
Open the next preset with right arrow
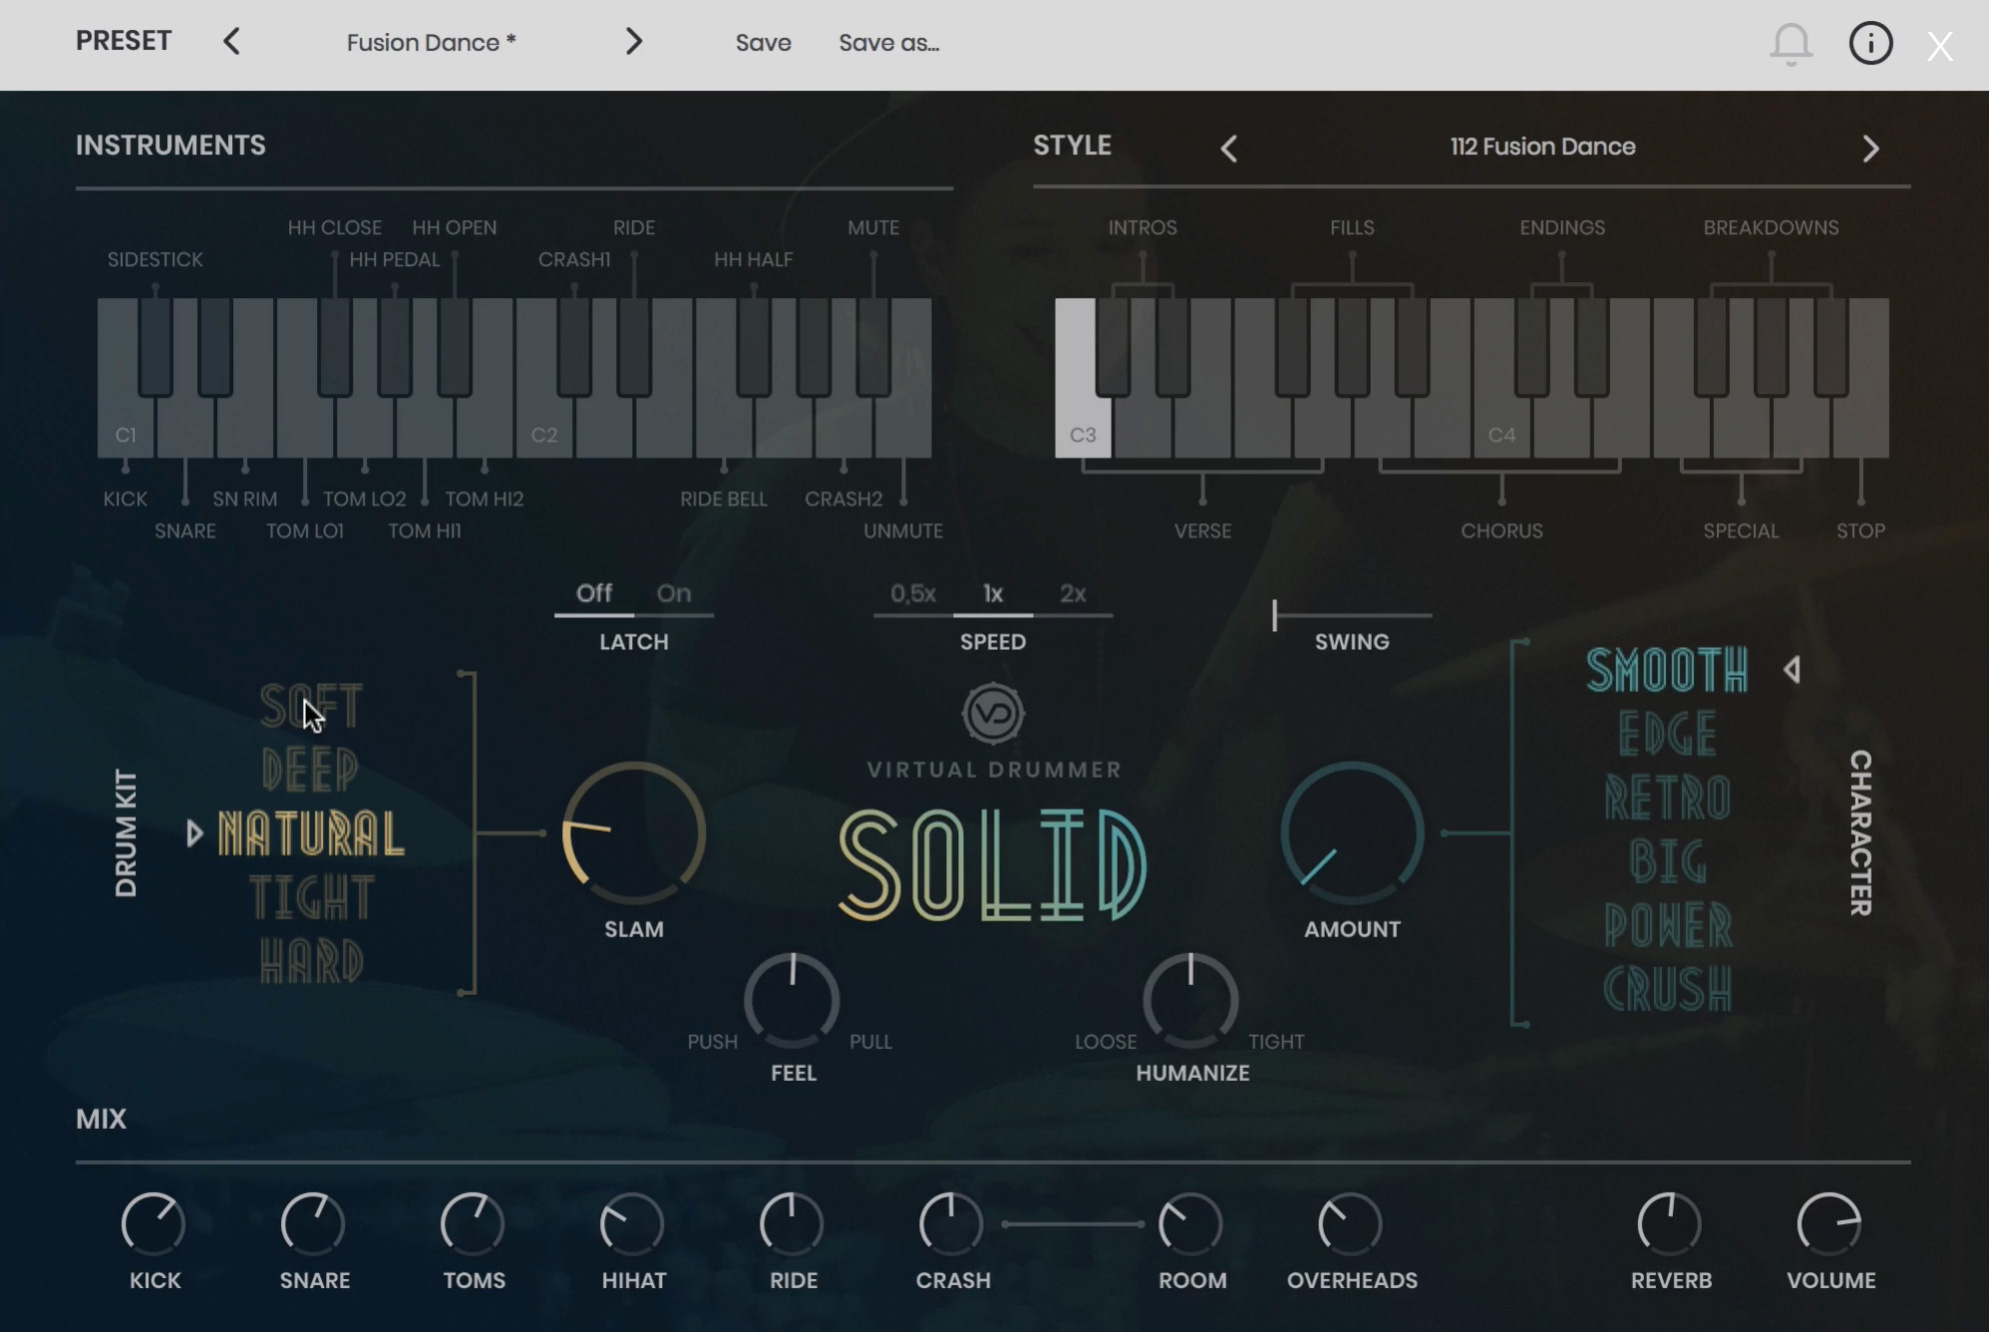pos(633,42)
